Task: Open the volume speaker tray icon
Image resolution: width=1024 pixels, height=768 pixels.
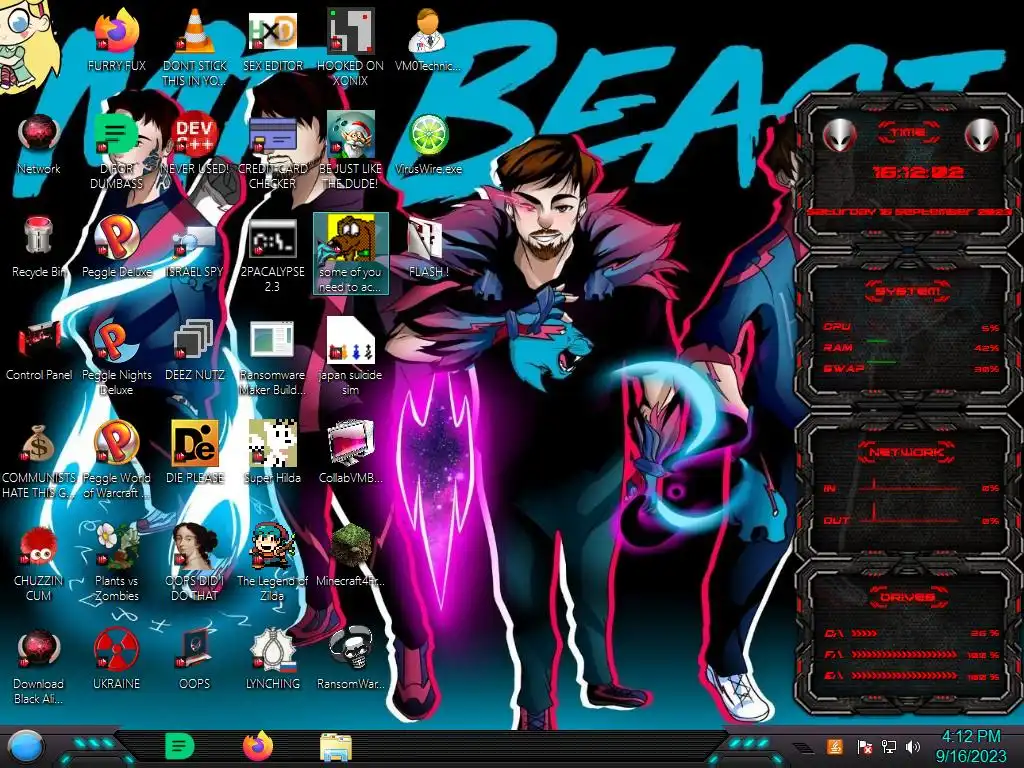Action: [913, 747]
